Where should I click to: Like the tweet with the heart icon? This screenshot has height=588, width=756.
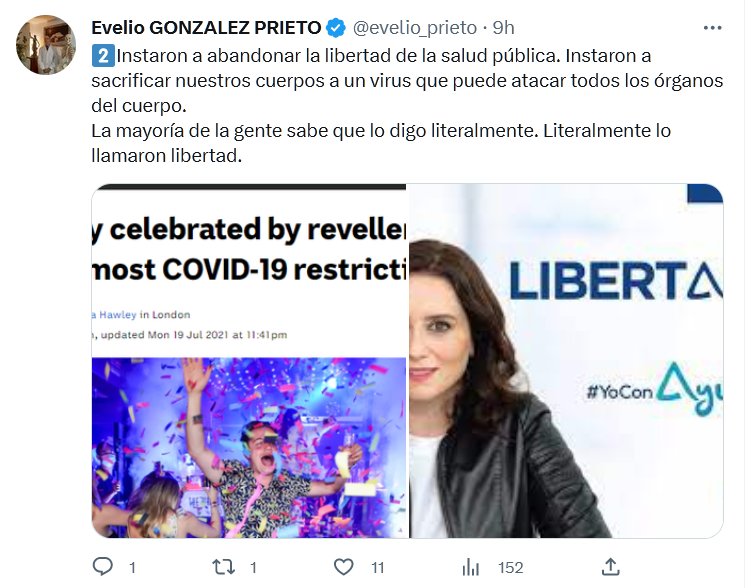coord(344,567)
